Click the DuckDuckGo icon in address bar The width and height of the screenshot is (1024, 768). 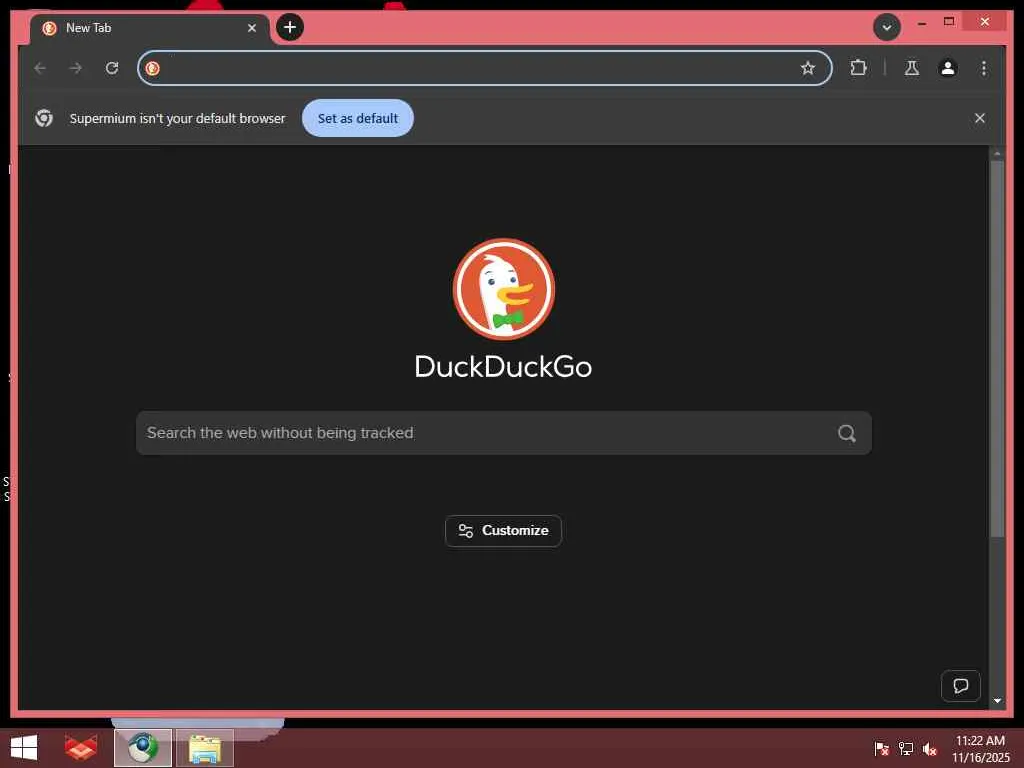click(153, 68)
